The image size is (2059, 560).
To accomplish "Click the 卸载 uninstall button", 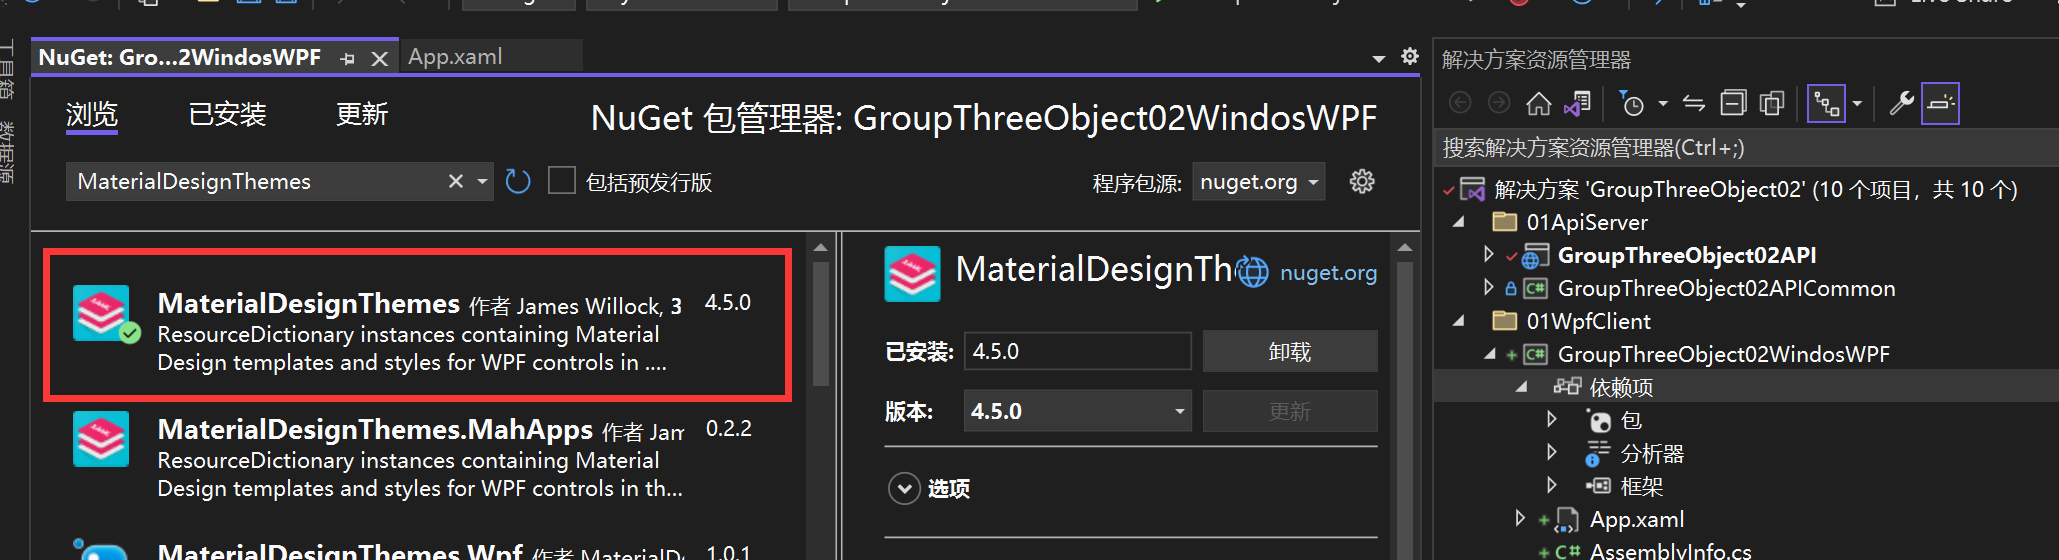I will coord(1290,351).
